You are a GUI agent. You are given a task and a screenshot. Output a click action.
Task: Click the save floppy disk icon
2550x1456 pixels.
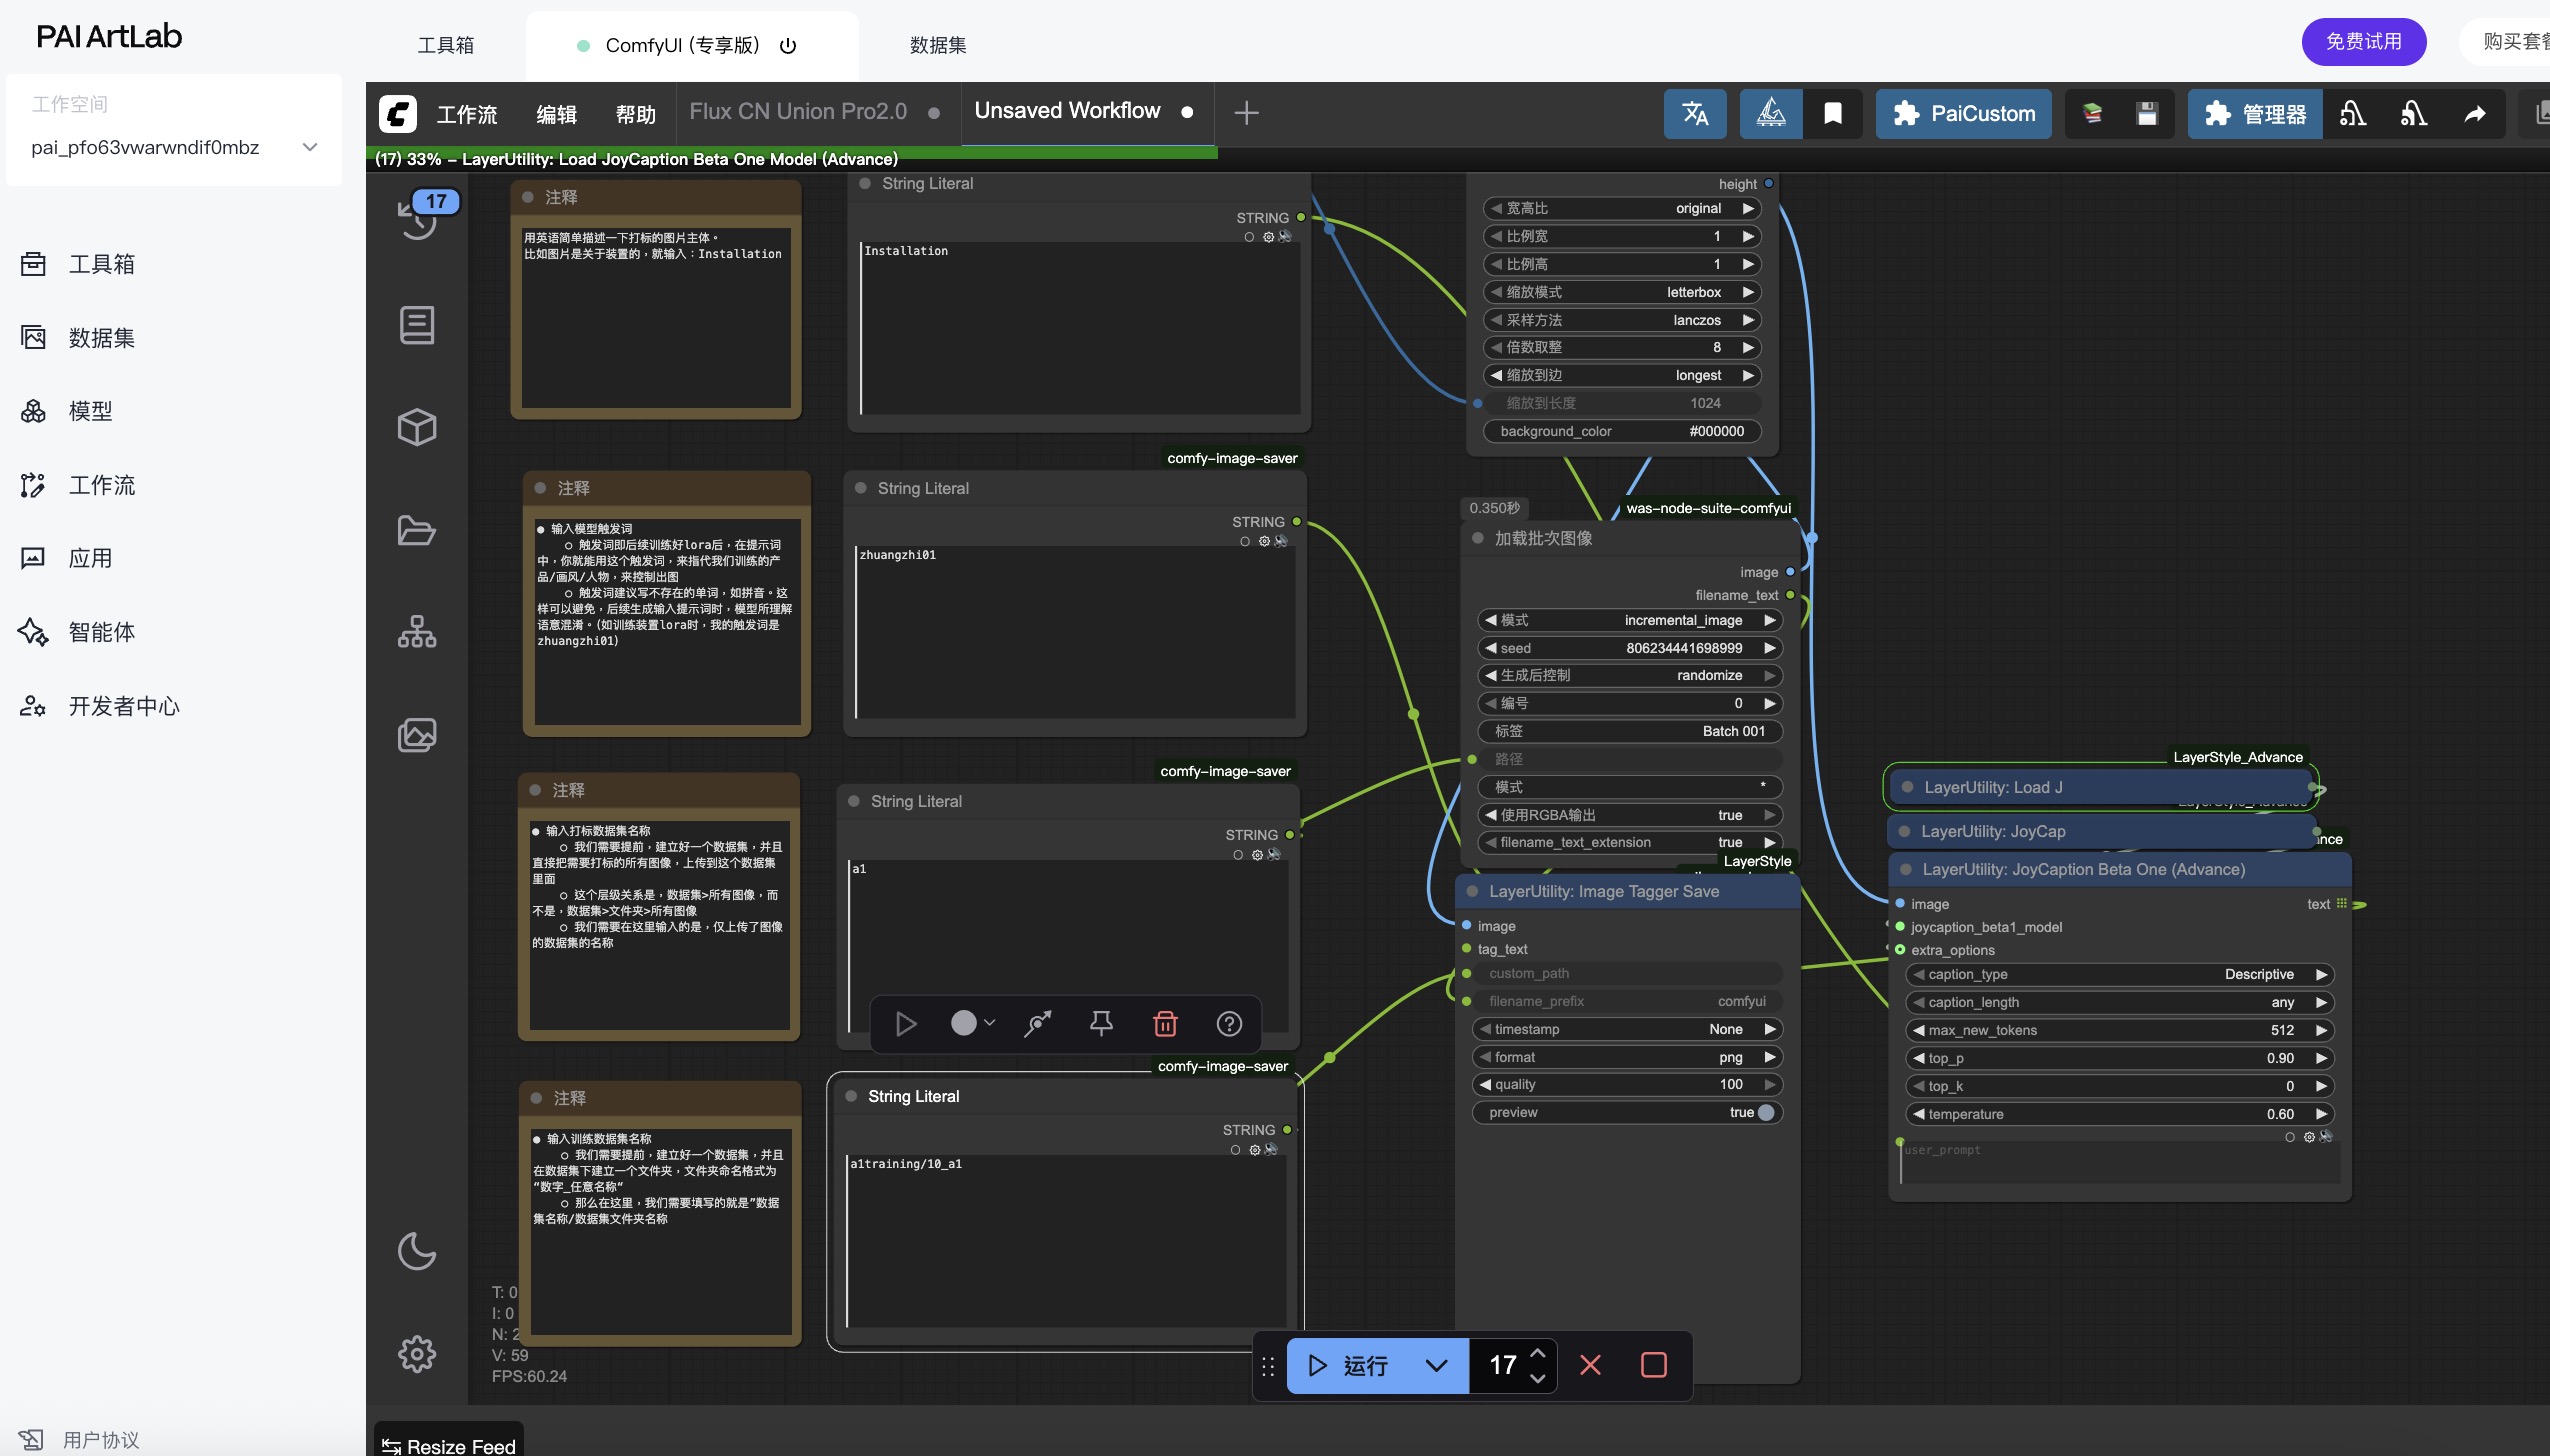2146,113
